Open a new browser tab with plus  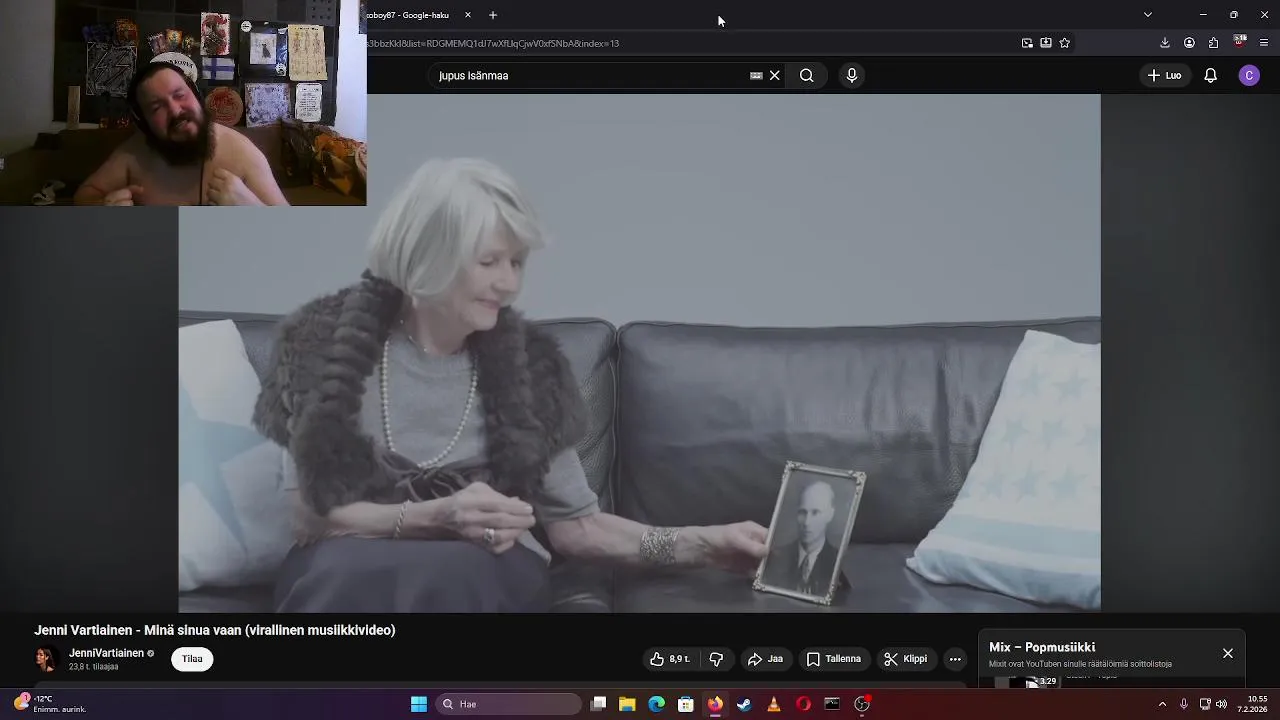click(493, 15)
